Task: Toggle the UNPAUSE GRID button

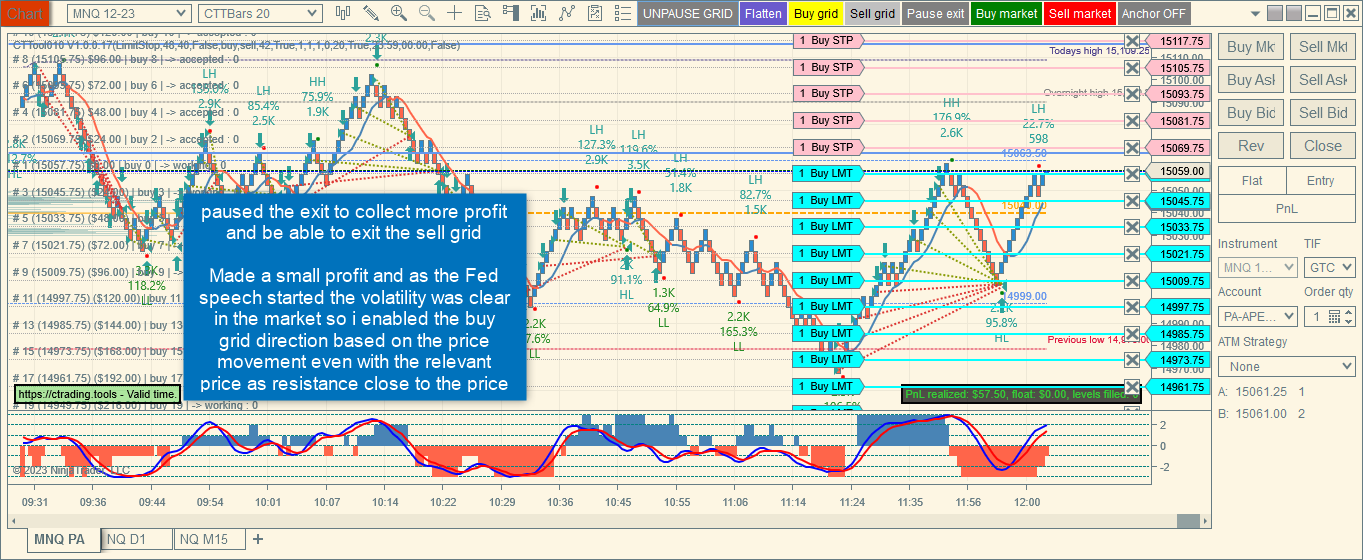Action: [687, 14]
